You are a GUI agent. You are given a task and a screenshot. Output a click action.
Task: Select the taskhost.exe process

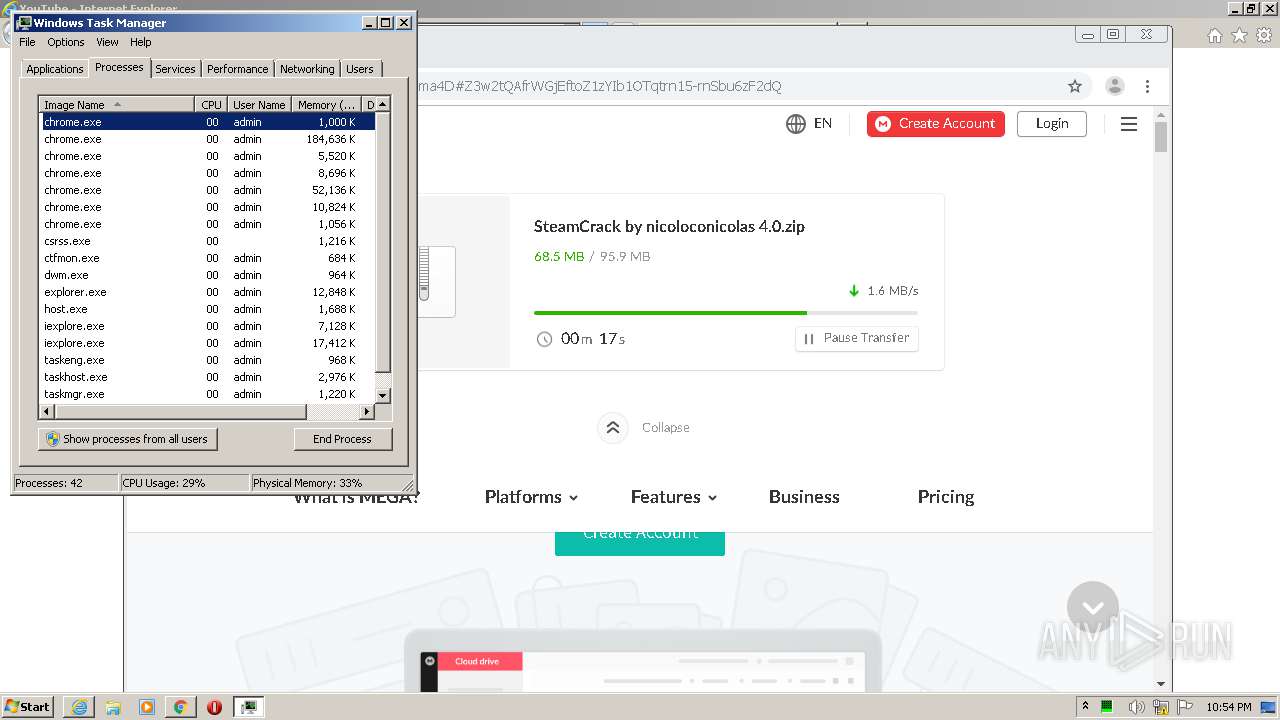click(x=208, y=377)
